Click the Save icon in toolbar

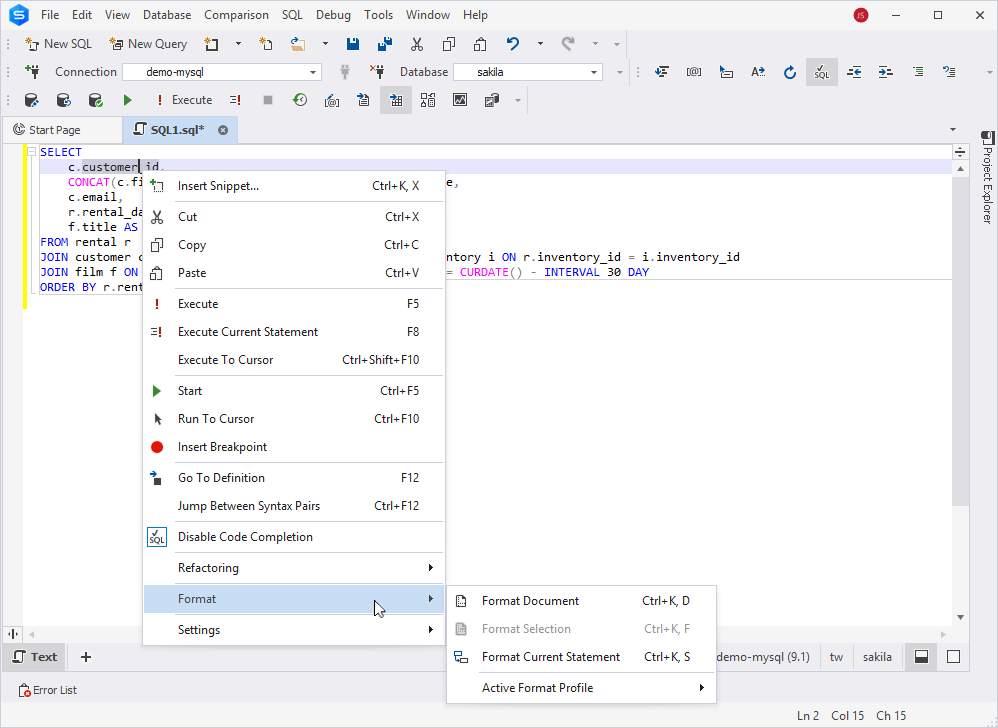353,44
